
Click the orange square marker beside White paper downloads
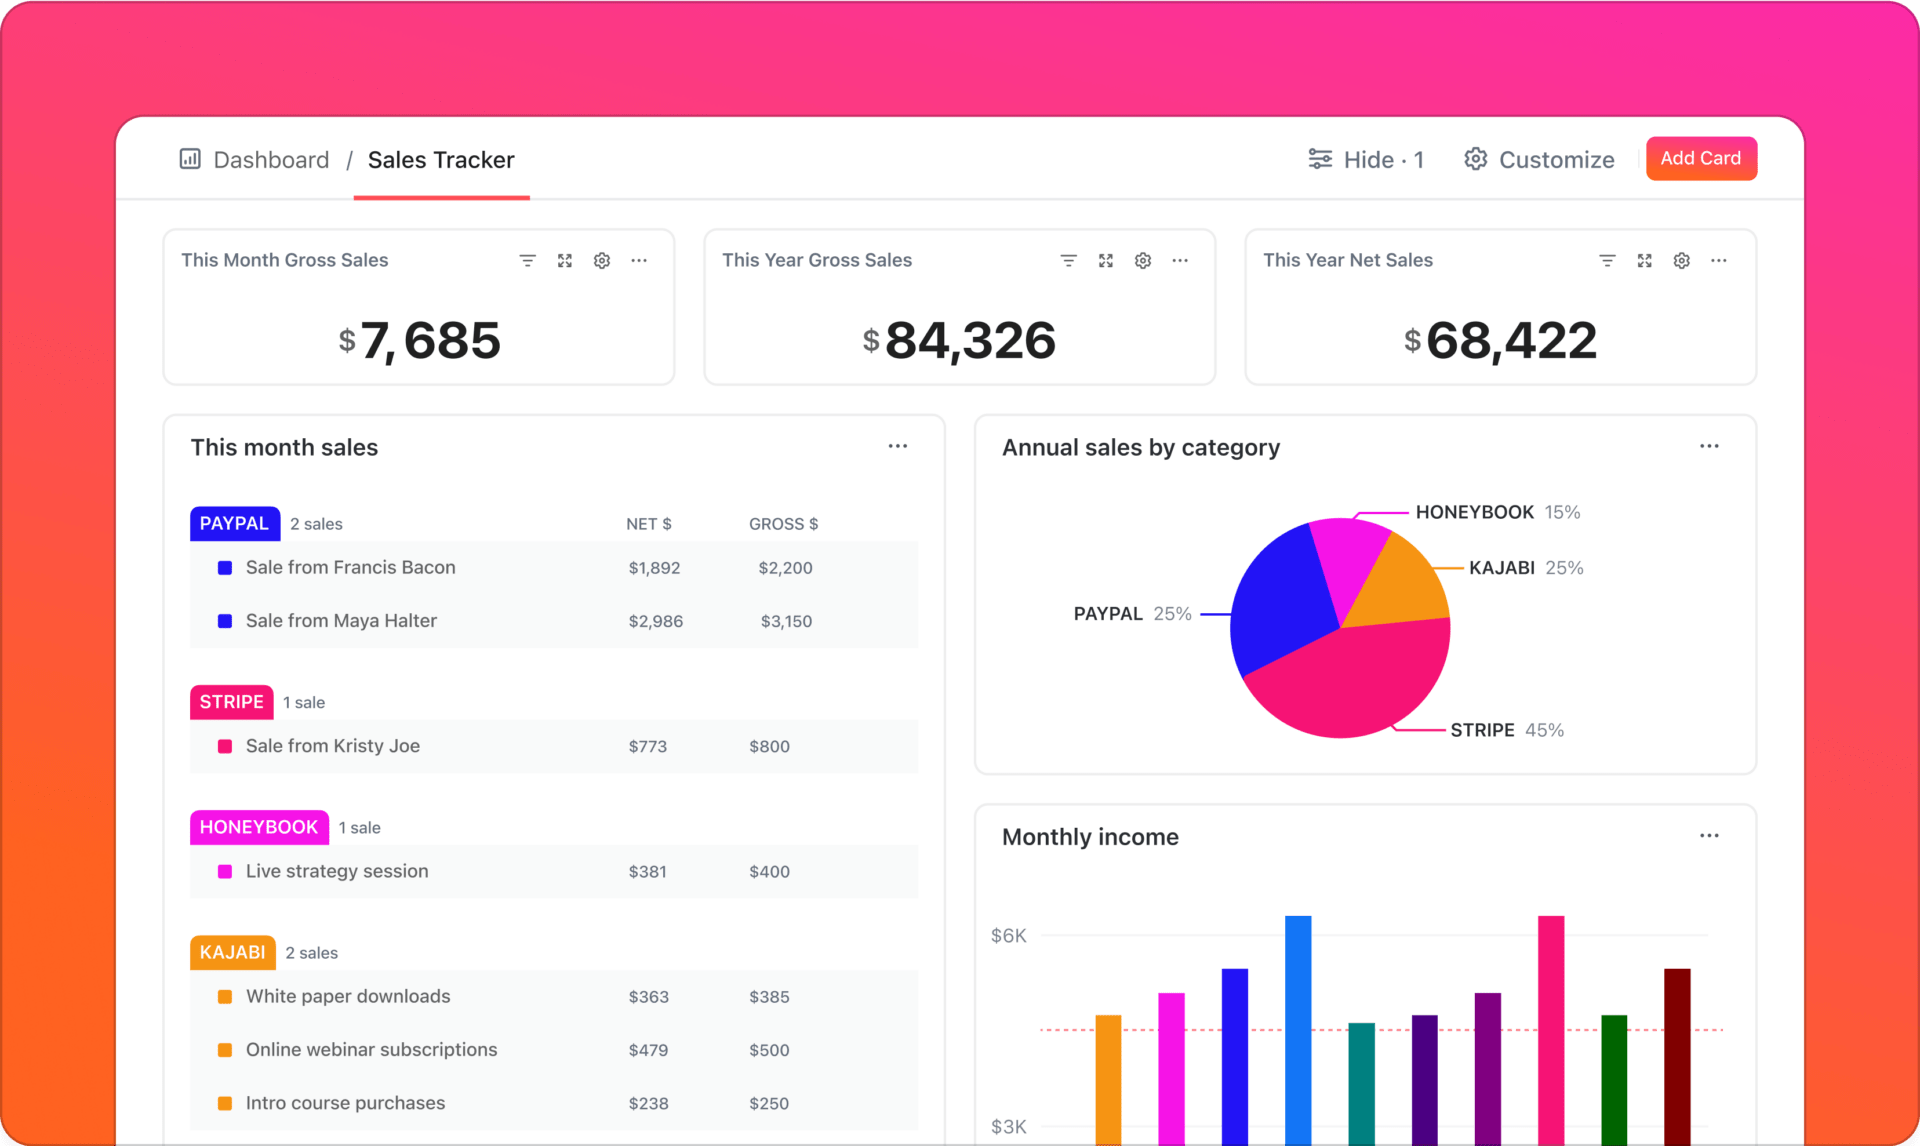[223, 996]
